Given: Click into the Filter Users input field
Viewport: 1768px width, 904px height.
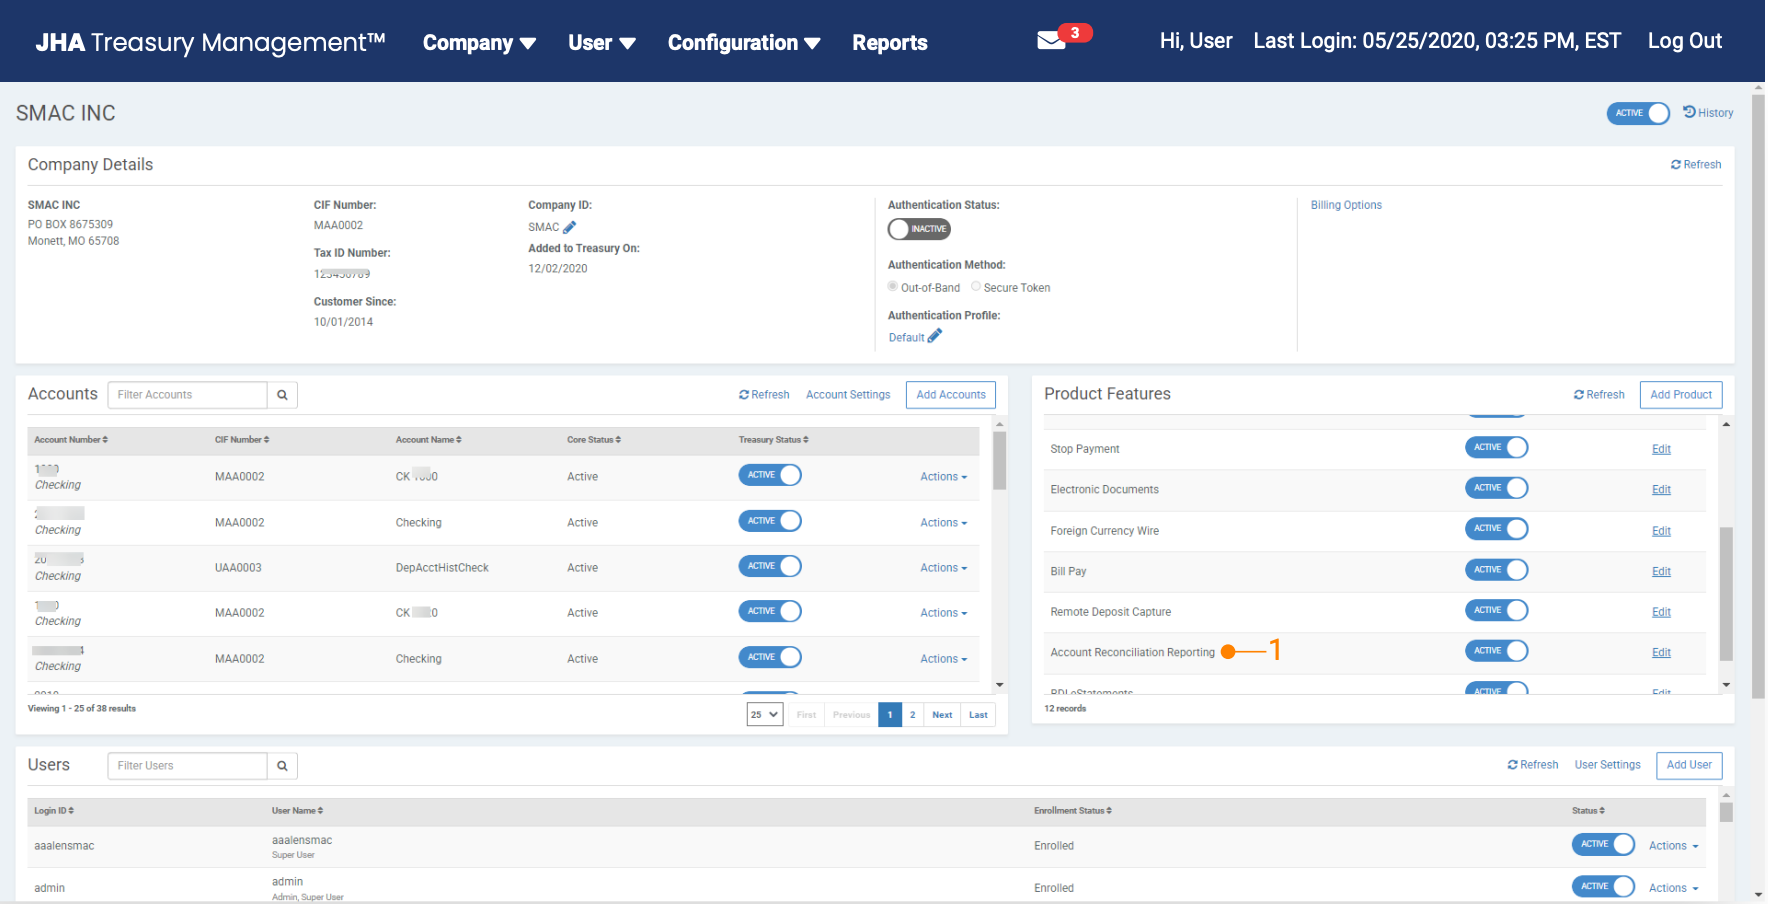Looking at the screenshot, I should point(187,766).
